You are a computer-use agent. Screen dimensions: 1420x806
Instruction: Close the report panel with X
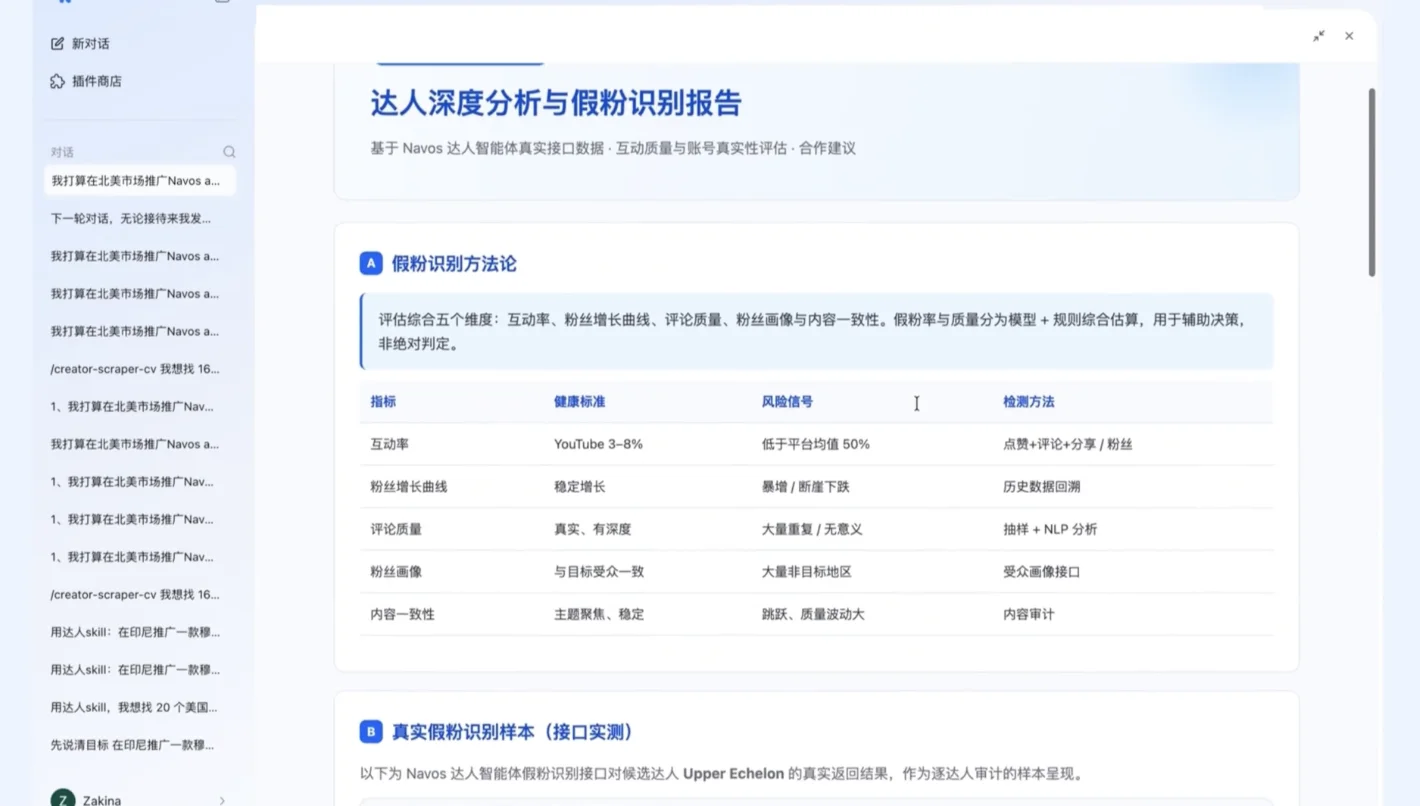[1349, 36]
